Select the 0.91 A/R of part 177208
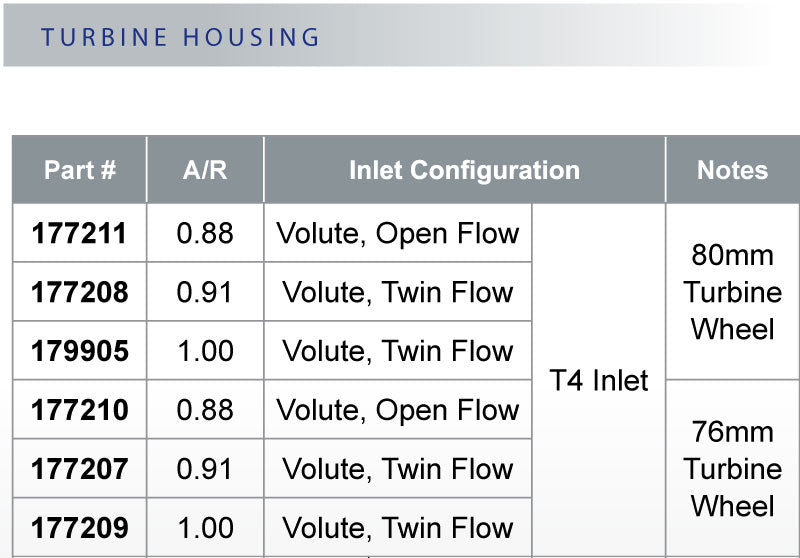 point(205,293)
